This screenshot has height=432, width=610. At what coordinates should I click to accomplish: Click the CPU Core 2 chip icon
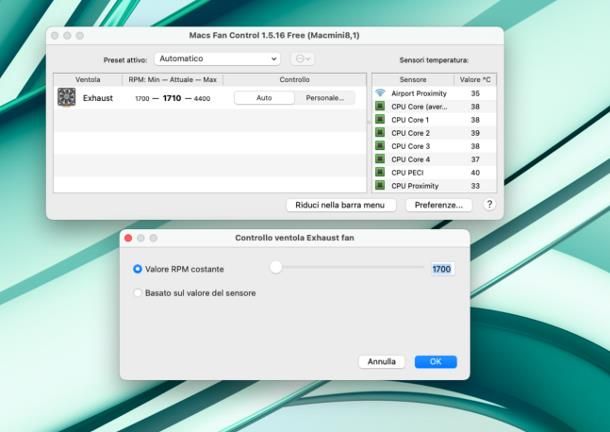click(x=380, y=132)
